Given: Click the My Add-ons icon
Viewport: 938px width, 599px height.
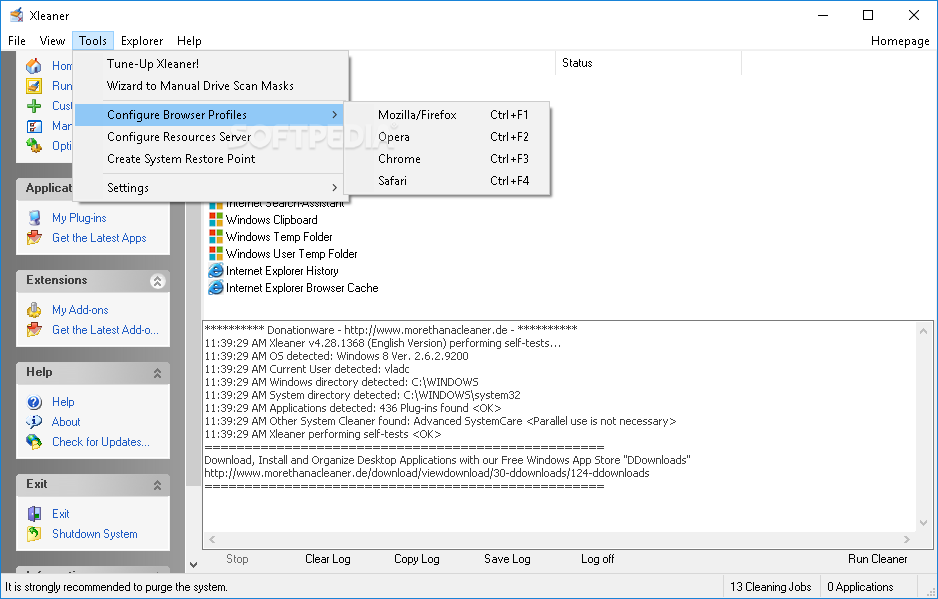Looking at the screenshot, I should [x=34, y=309].
